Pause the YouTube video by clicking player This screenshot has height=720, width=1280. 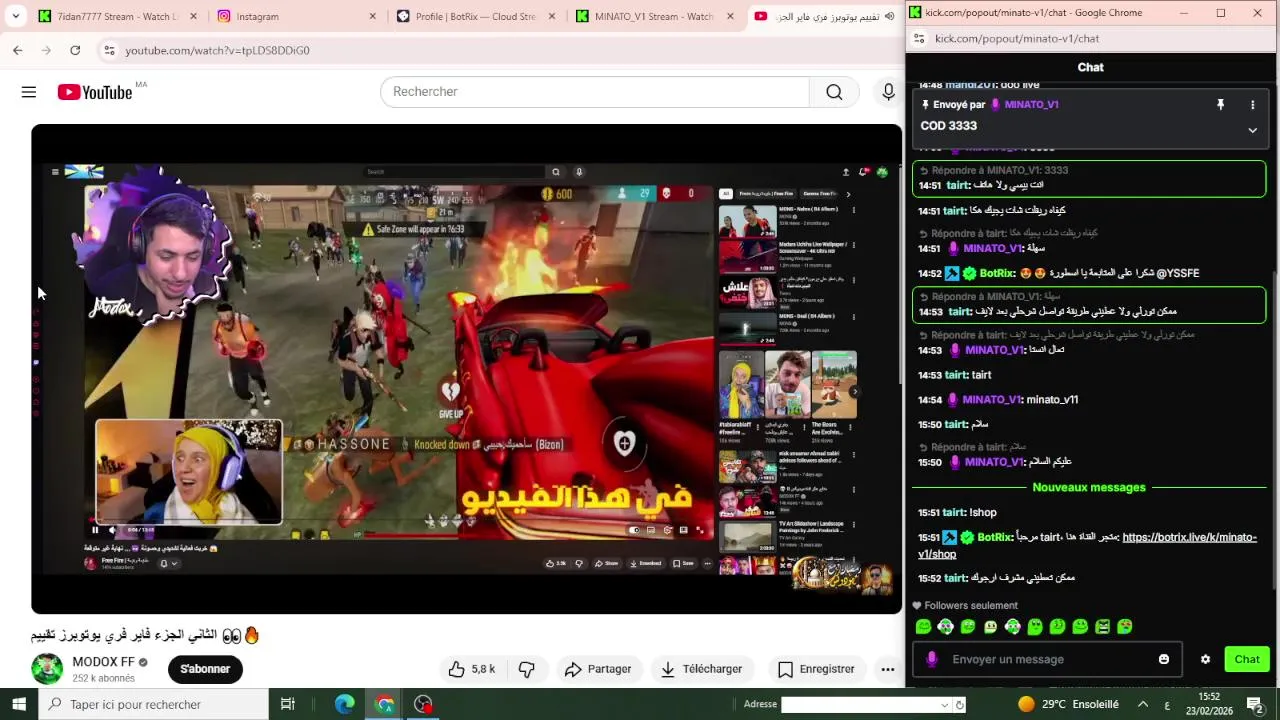[x=466, y=368]
